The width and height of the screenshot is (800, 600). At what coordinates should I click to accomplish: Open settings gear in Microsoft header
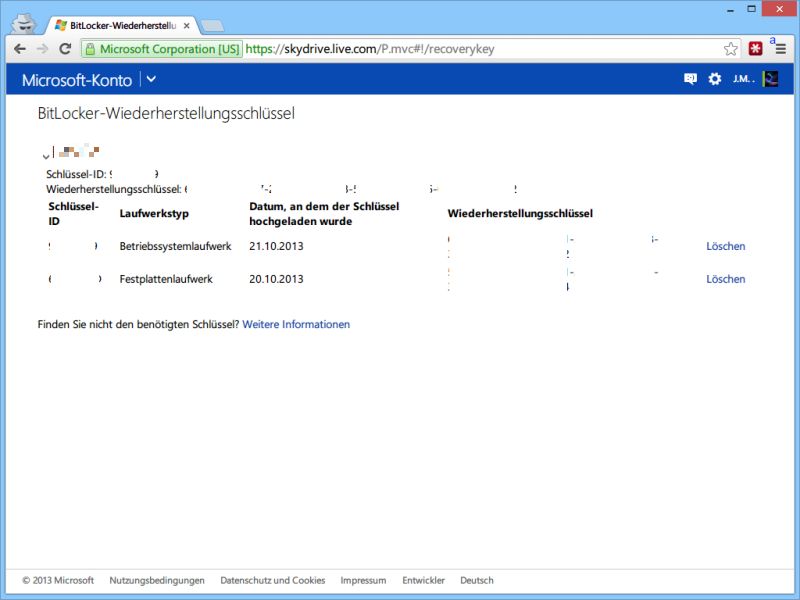click(x=715, y=79)
